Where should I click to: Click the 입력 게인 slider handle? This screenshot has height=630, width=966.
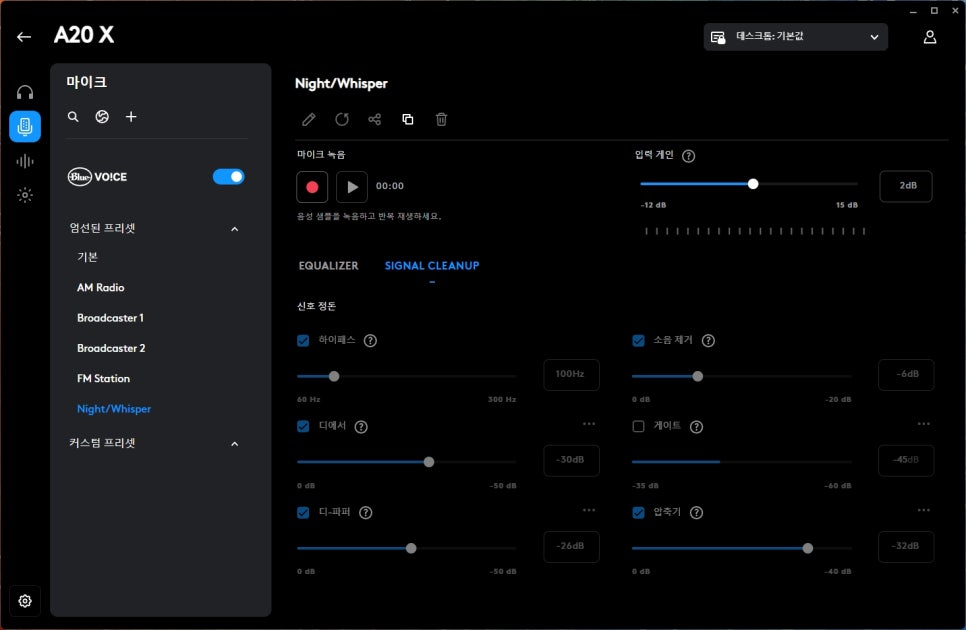[753, 184]
